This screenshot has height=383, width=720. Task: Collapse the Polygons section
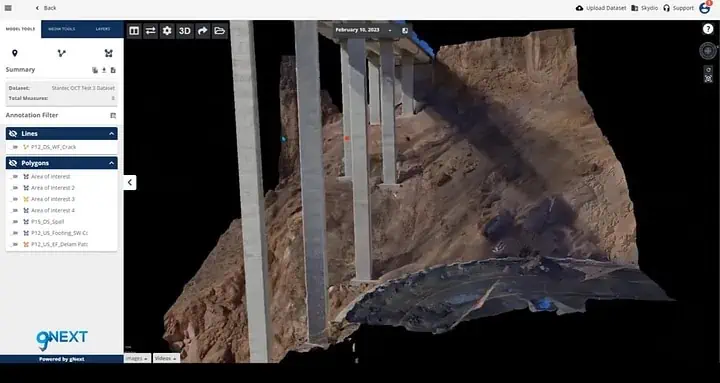point(112,163)
